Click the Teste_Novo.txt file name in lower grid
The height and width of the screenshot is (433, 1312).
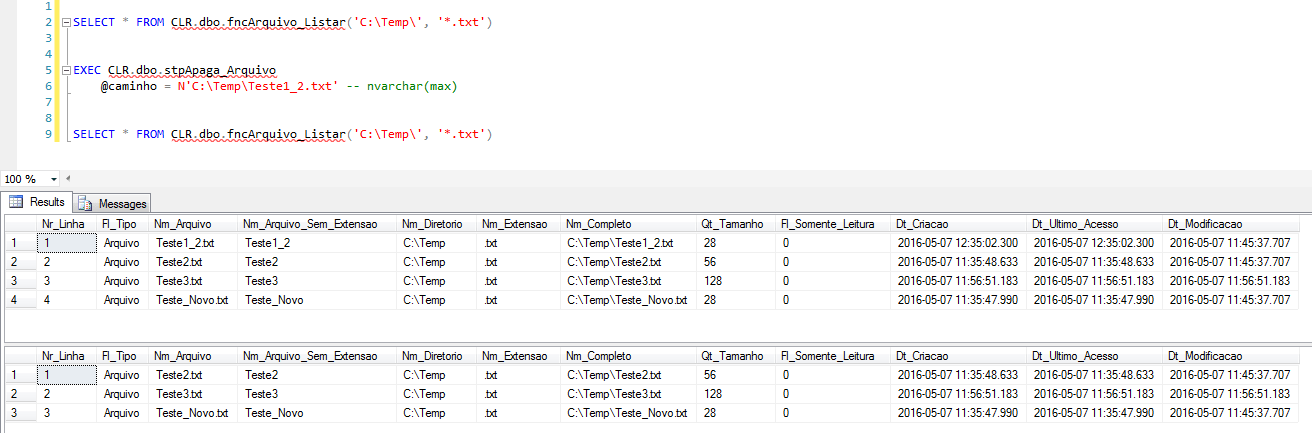click(x=194, y=412)
